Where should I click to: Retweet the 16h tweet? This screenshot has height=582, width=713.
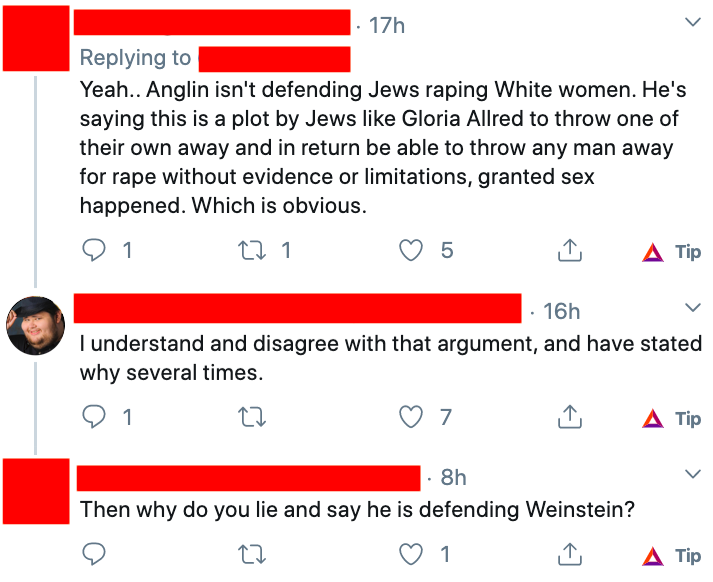pyautogui.click(x=253, y=418)
